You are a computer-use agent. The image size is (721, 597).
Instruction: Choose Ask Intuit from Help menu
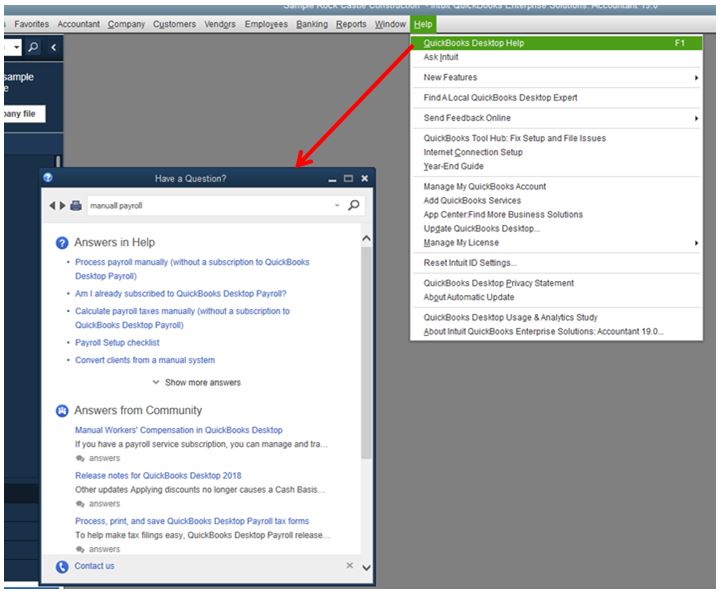pos(556,57)
